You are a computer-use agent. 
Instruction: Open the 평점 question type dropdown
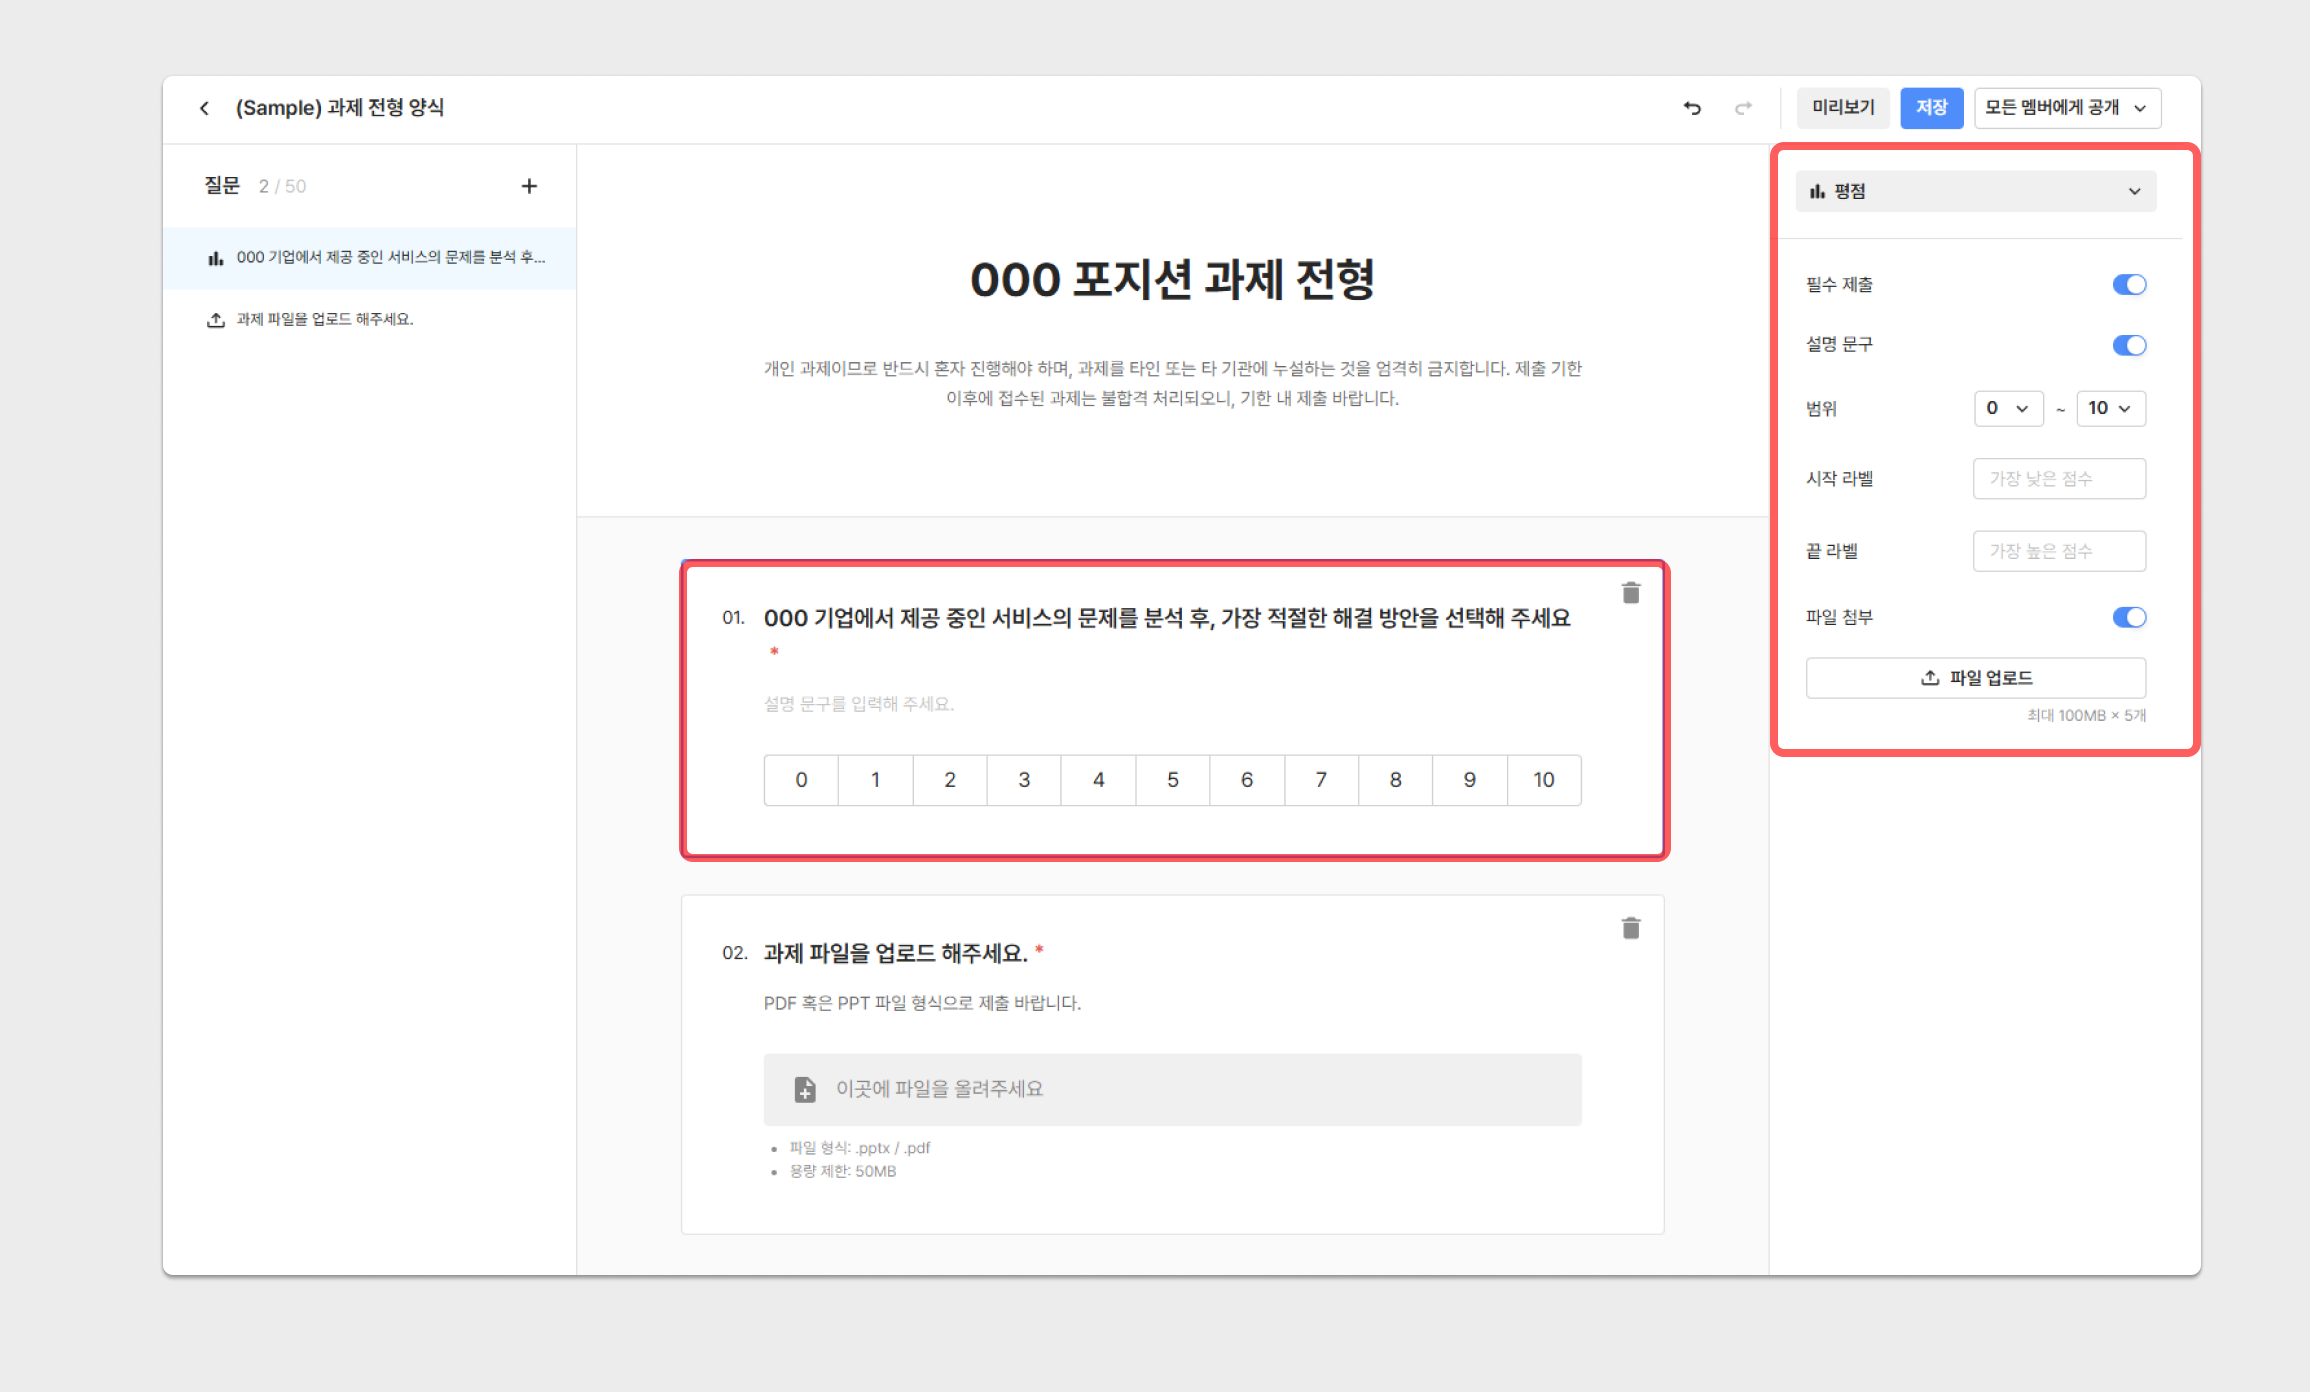click(1976, 191)
